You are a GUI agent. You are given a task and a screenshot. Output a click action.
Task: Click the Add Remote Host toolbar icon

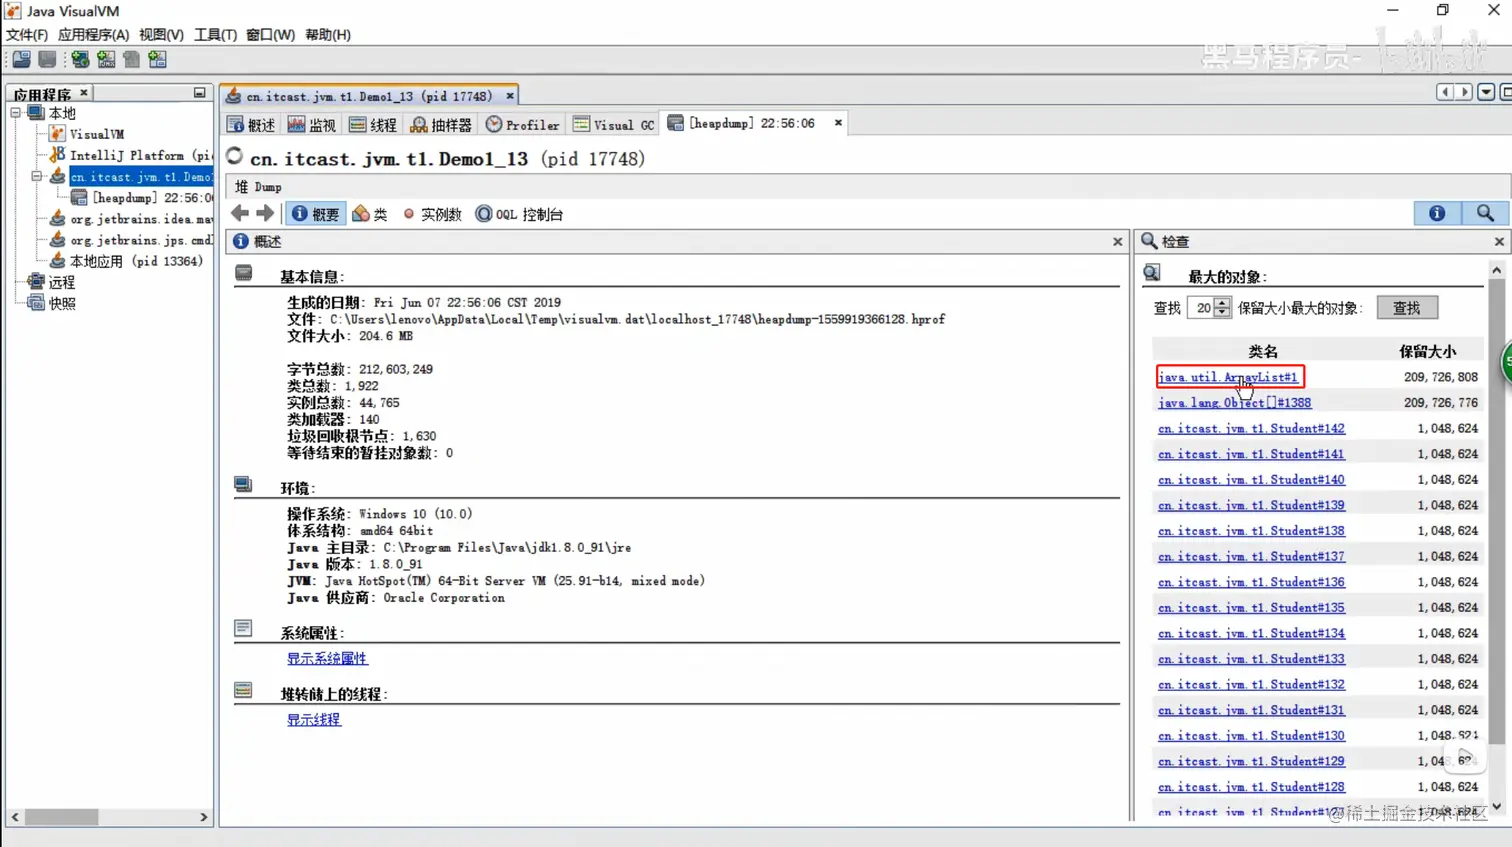[x=80, y=60]
